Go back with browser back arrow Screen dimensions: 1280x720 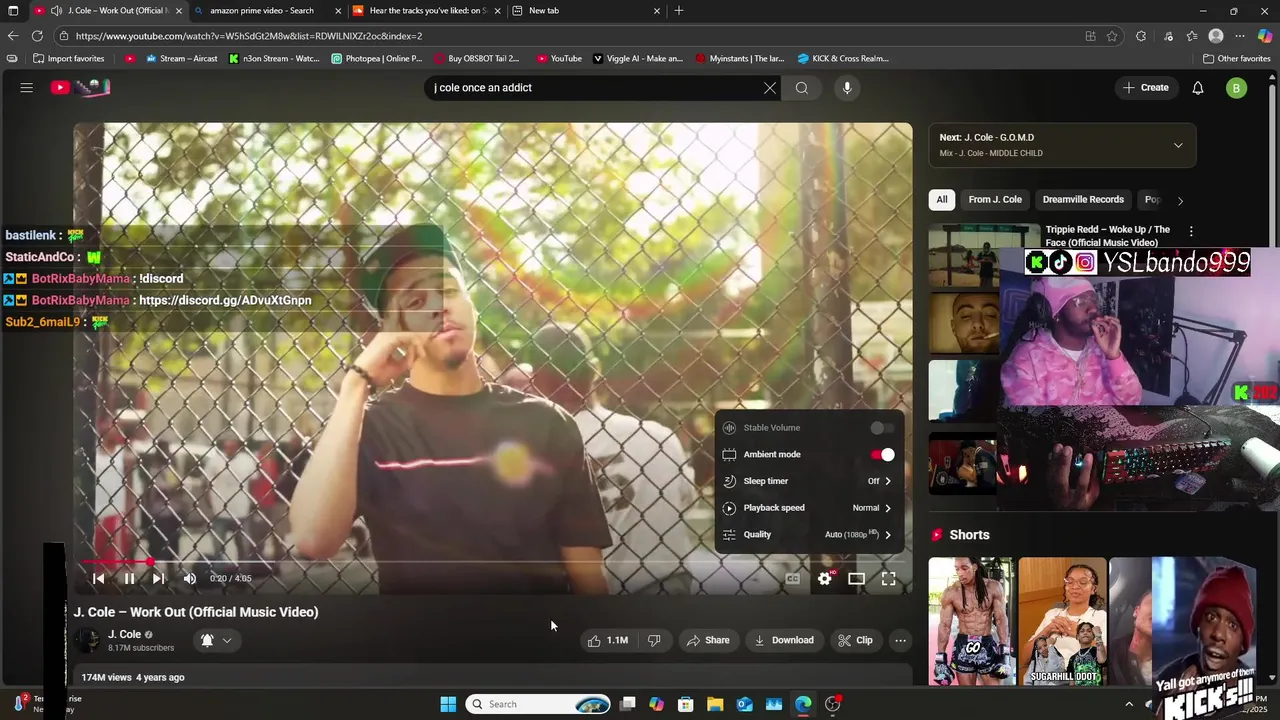pyautogui.click(x=13, y=36)
